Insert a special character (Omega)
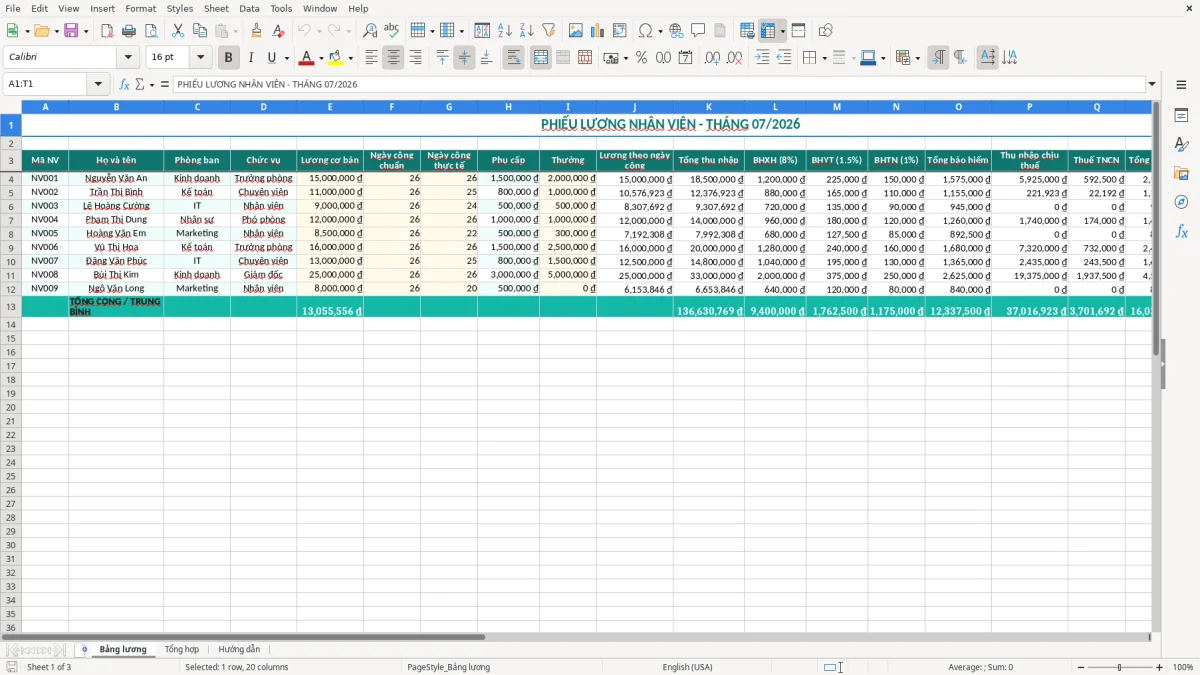The image size is (1200, 675). click(645, 31)
